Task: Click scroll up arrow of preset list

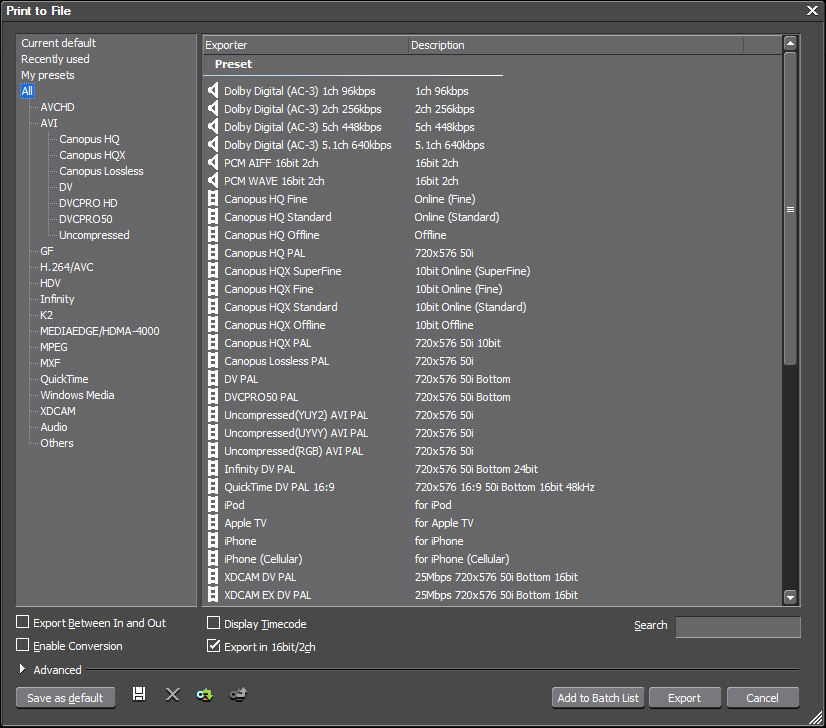Action: pos(790,43)
